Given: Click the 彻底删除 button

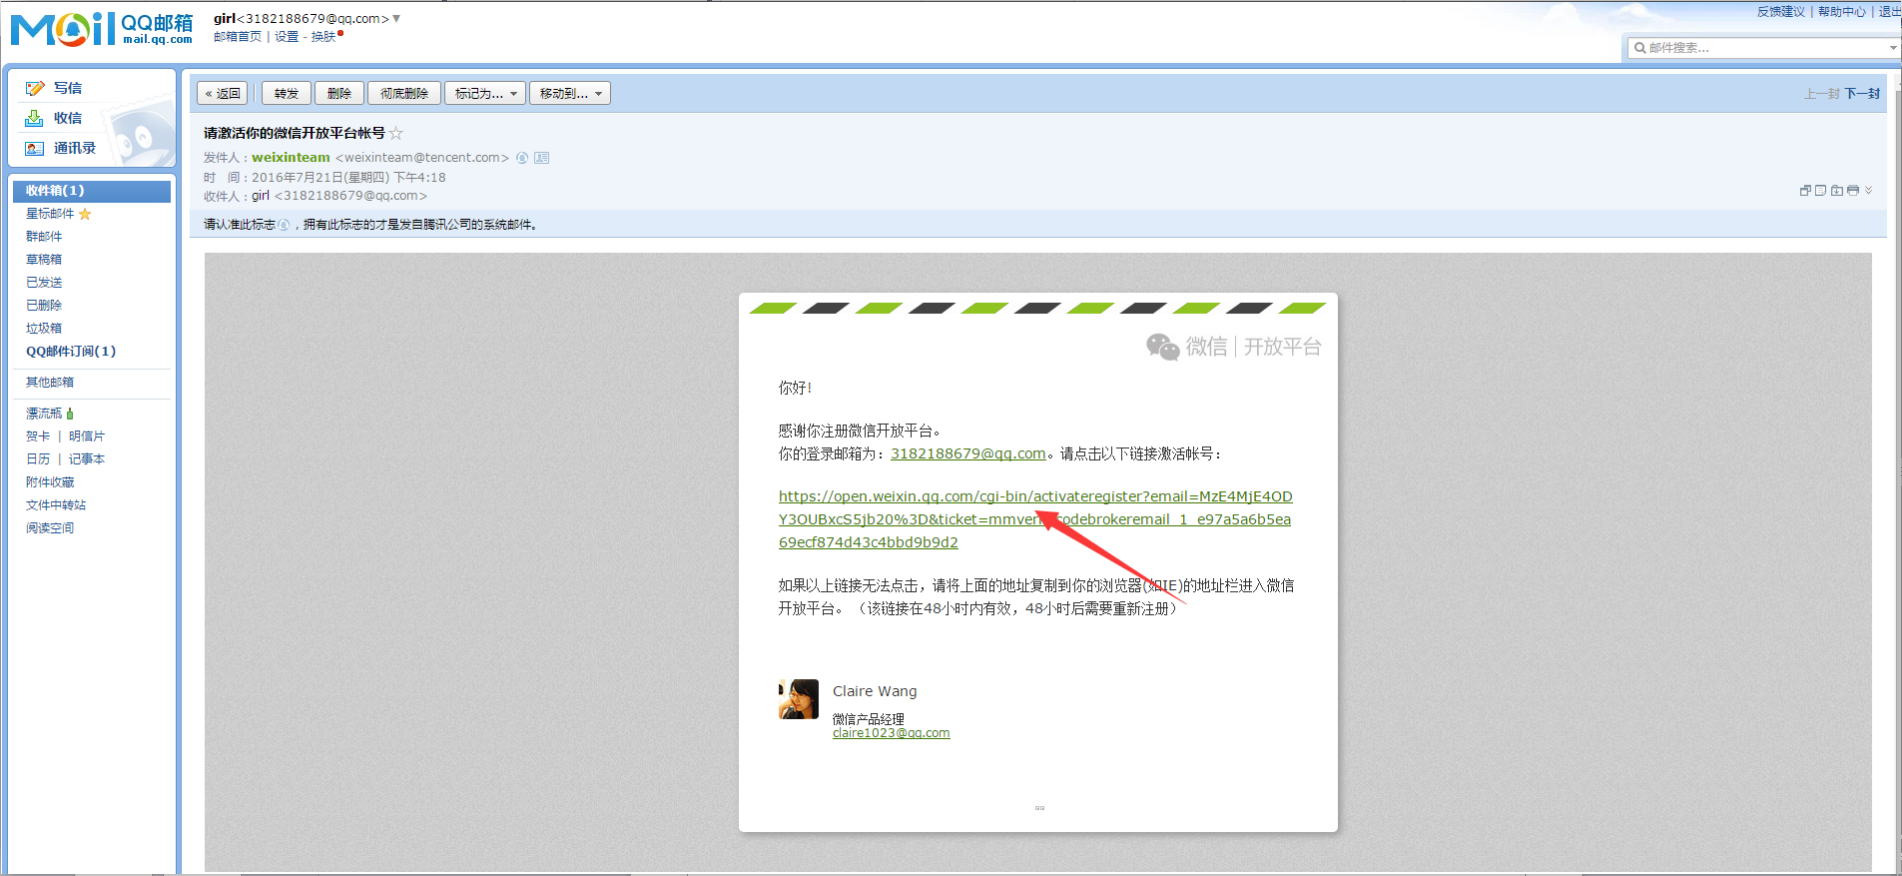Looking at the screenshot, I should click(404, 93).
